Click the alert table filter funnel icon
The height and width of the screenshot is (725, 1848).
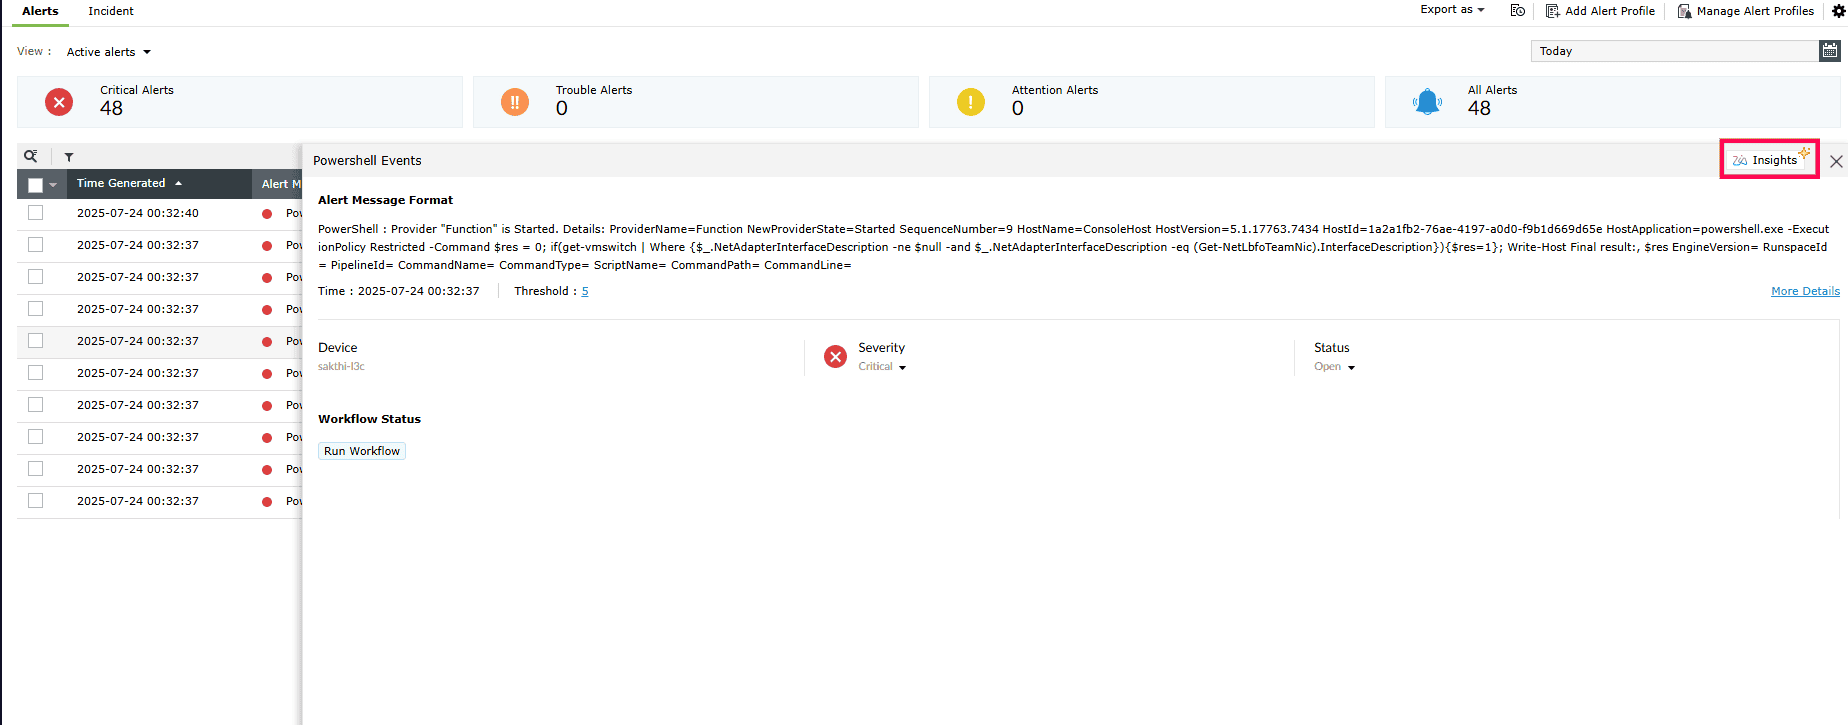pos(69,157)
